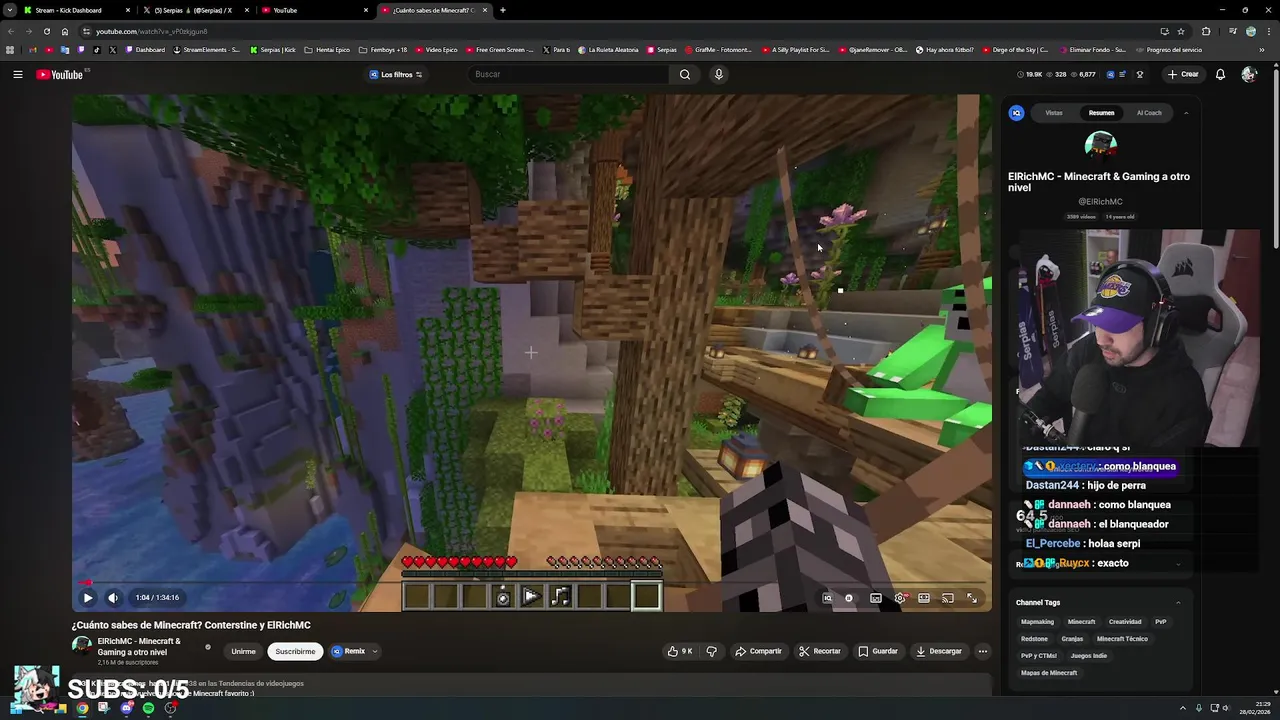The width and height of the screenshot is (1280, 720).
Task: Open the YouTube hamburger guide menu
Action: coord(17,74)
